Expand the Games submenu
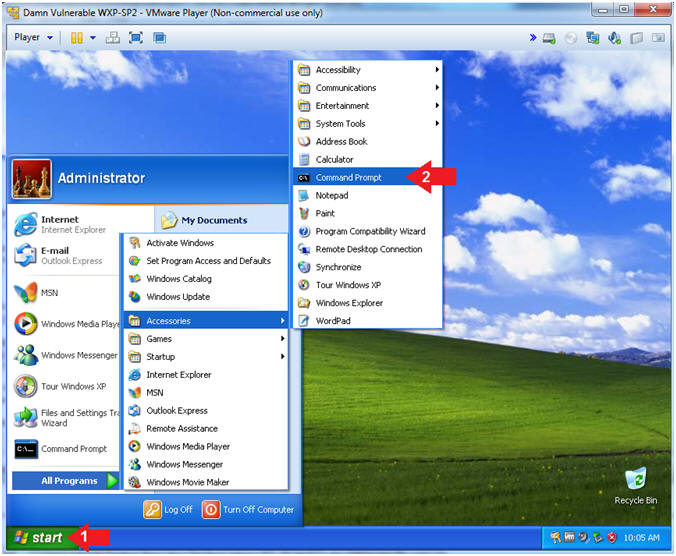676x556 pixels. pos(206,339)
